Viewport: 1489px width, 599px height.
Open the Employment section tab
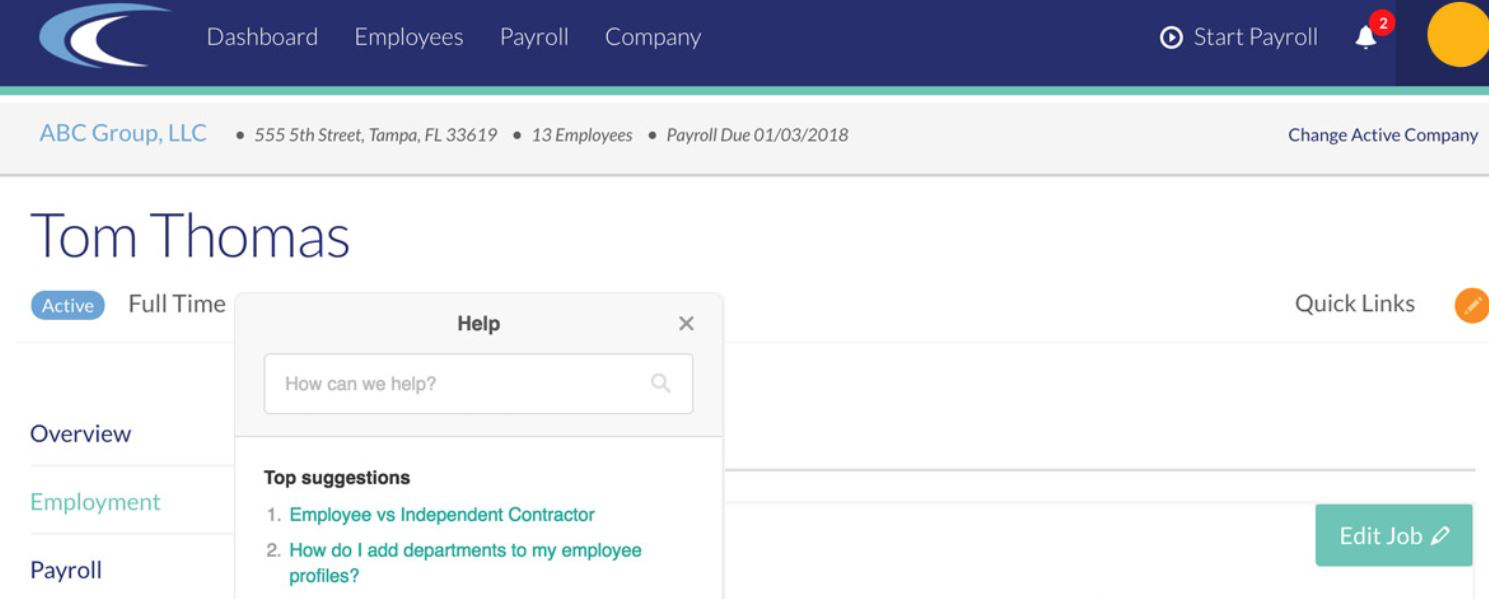coord(95,503)
